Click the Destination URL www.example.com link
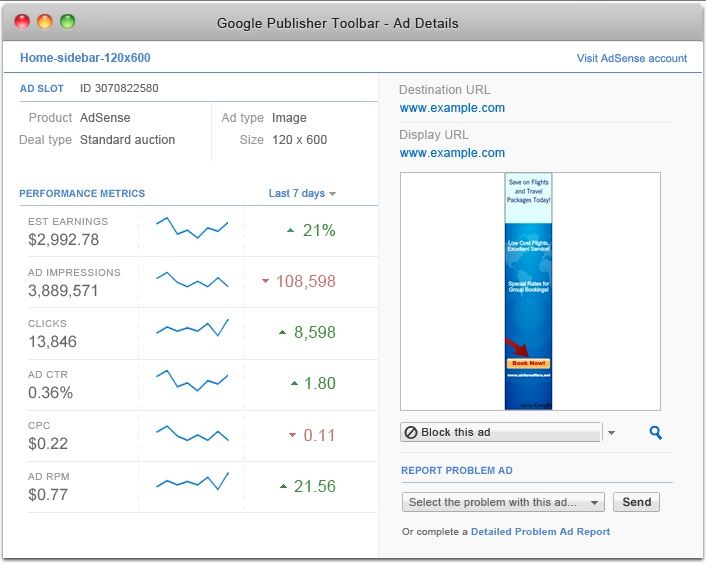This screenshot has width=706, height=565. click(452, 108)
